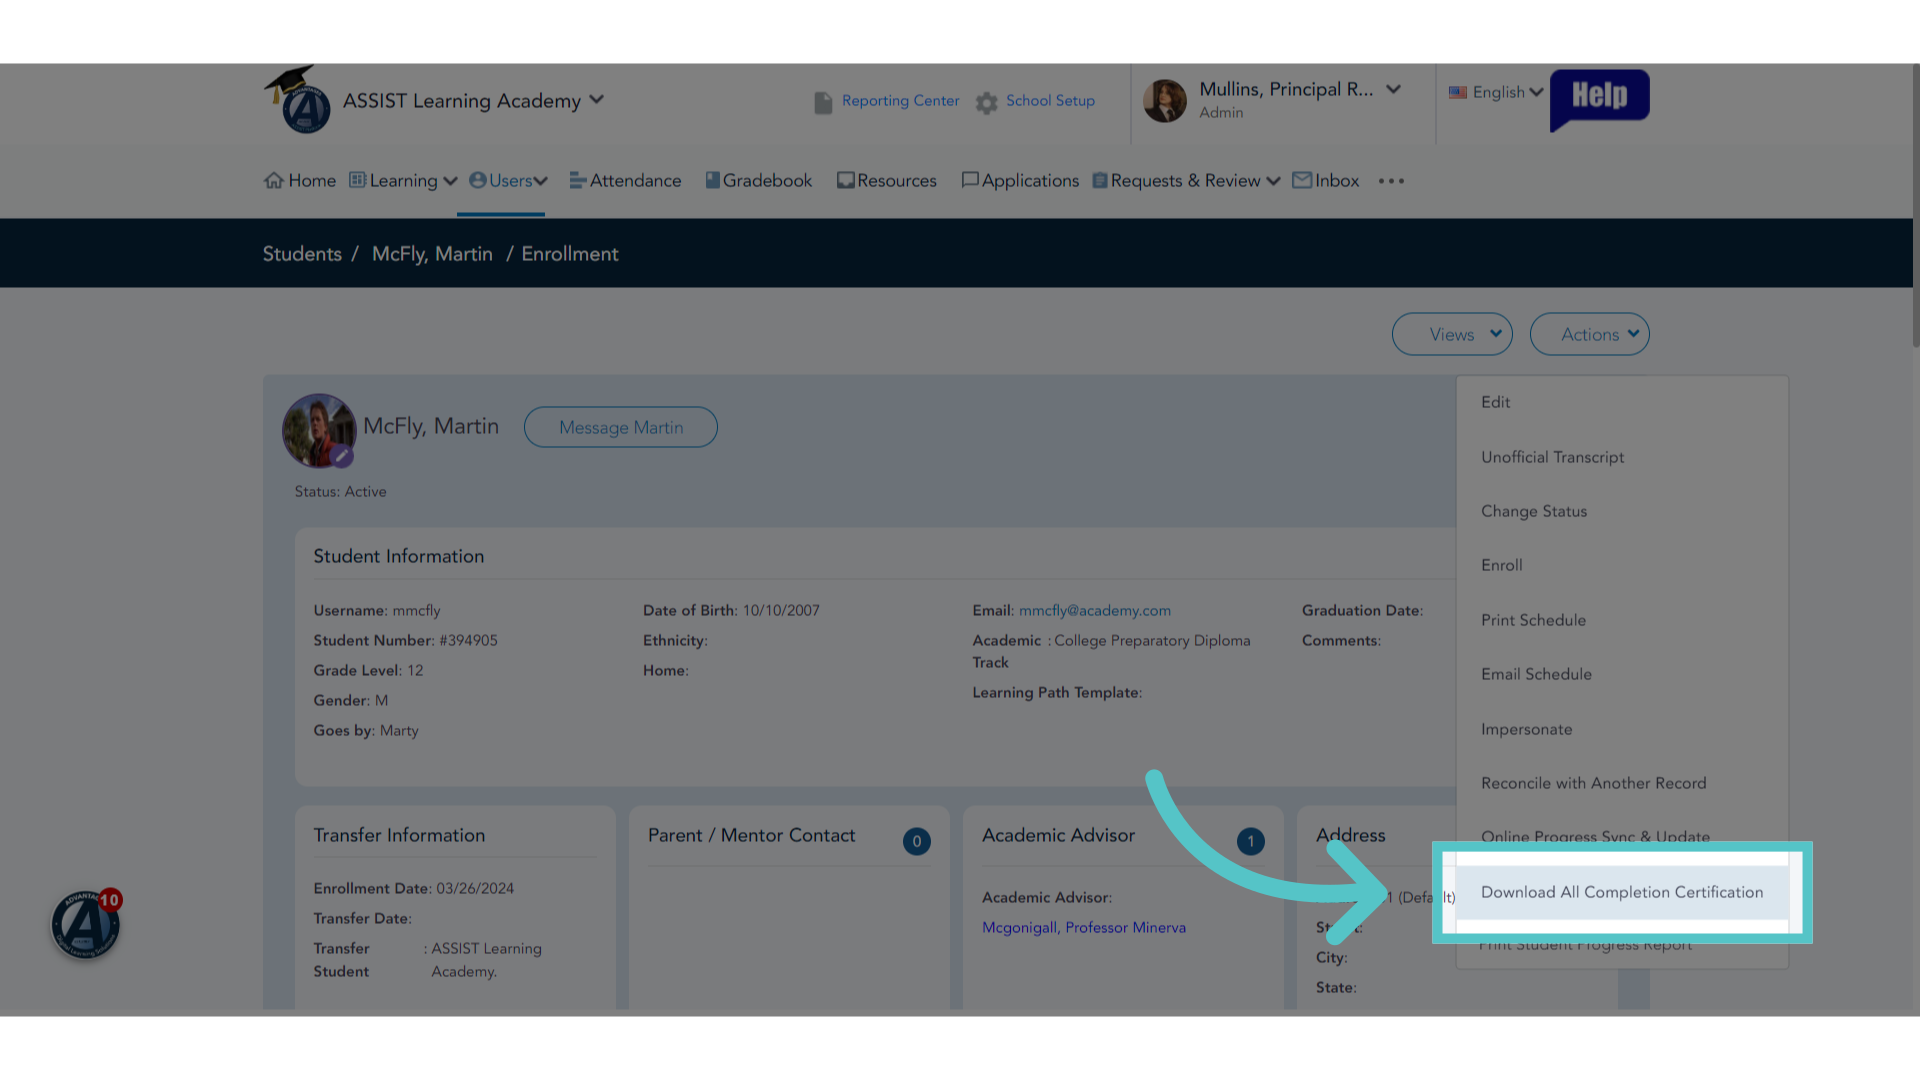Screen dimensions: 1920x1080
Task: Click the Student Number #394905 text
Action: click(405, 640)
